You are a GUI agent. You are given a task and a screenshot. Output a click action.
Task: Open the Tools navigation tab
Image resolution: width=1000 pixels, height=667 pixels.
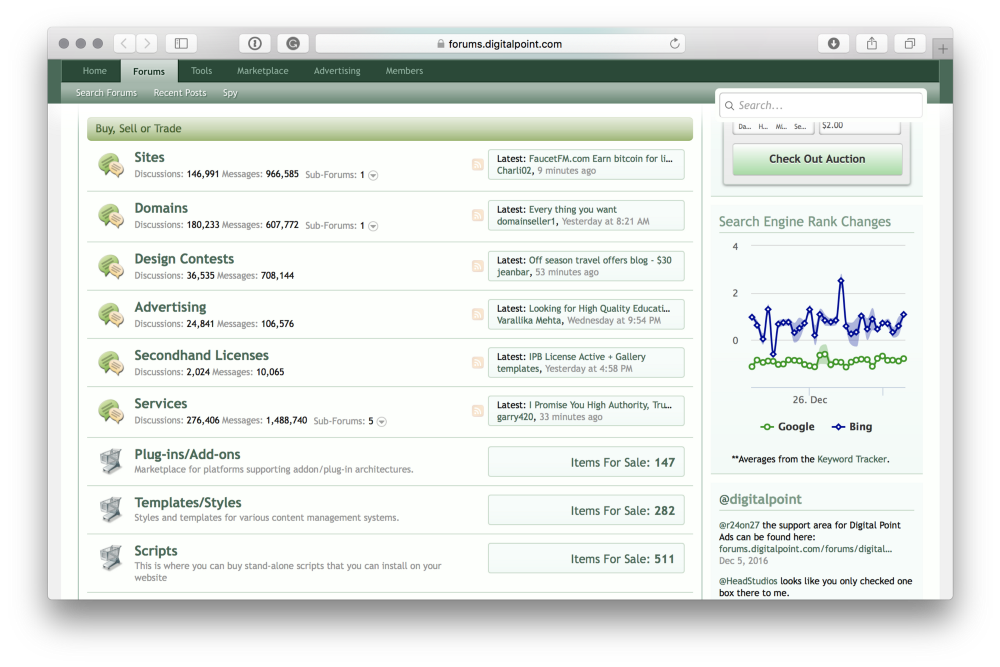[x=202, y=71]
